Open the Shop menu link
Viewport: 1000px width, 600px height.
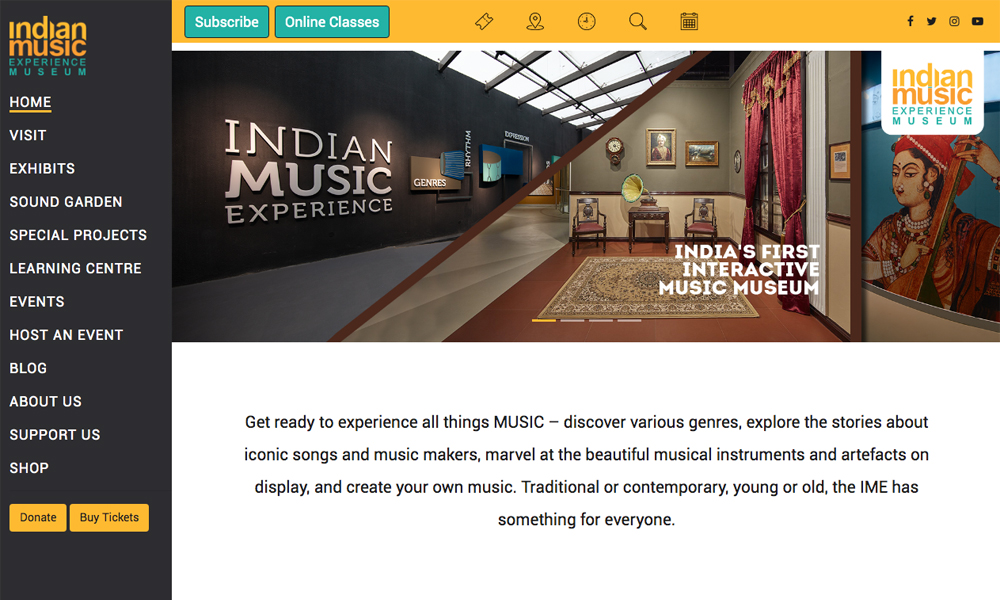click(29, 468)
